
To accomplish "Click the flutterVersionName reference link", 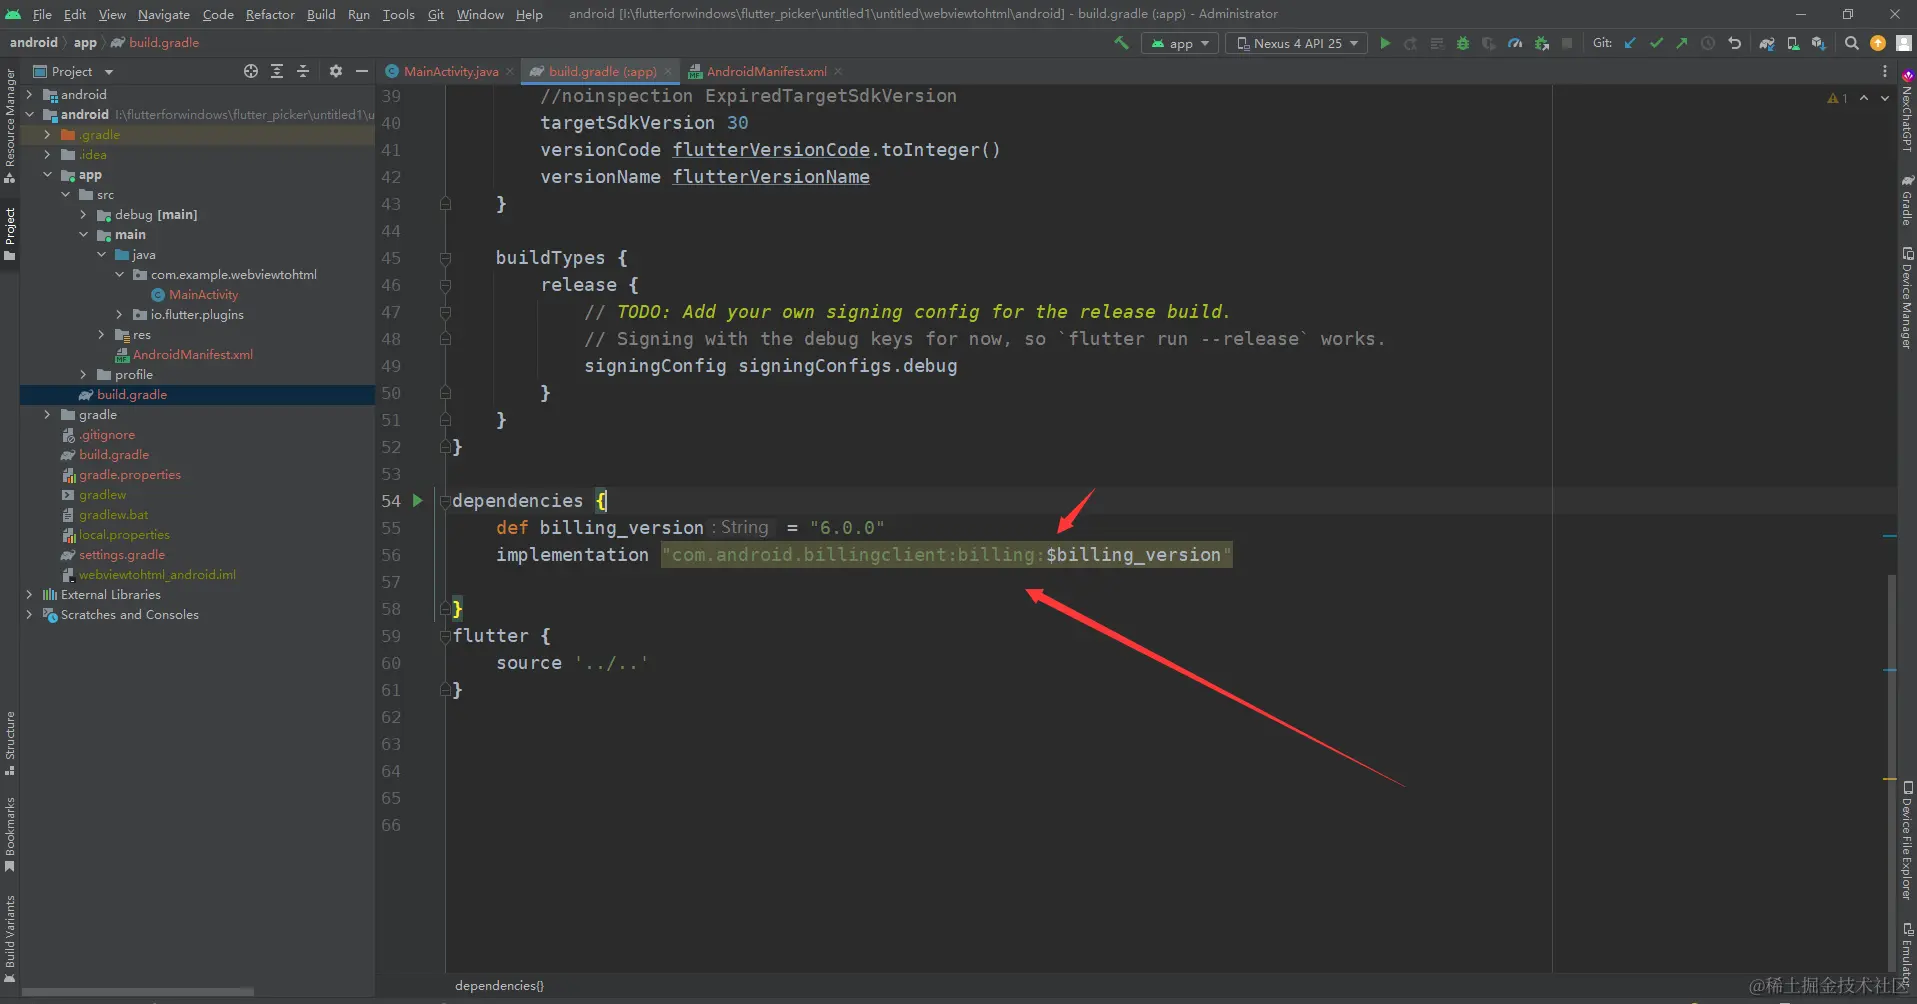I will 771,176.
